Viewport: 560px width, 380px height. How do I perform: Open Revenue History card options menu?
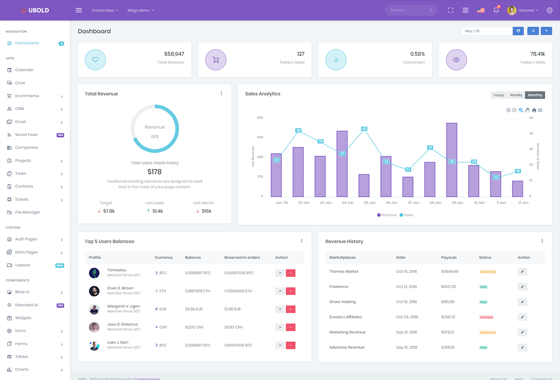pos(542,241)
